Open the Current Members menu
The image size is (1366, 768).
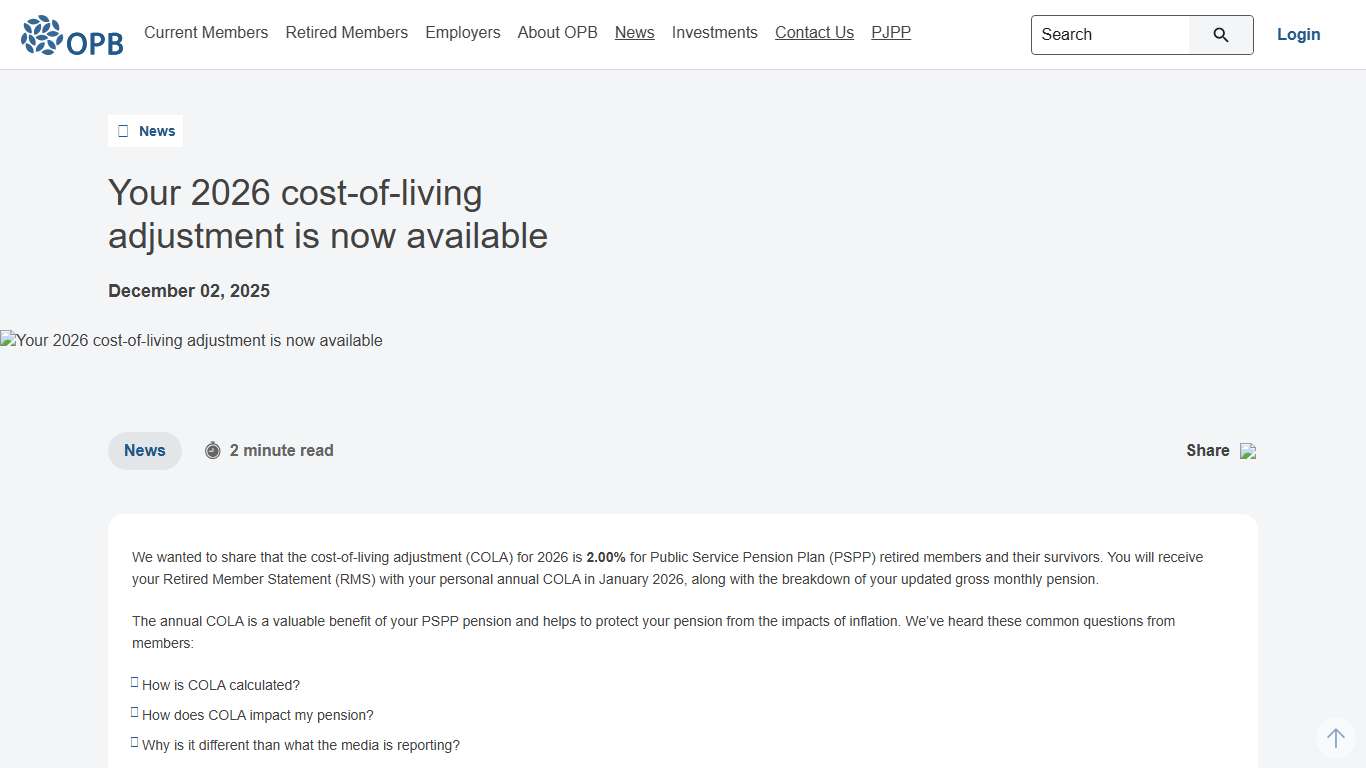206,32
